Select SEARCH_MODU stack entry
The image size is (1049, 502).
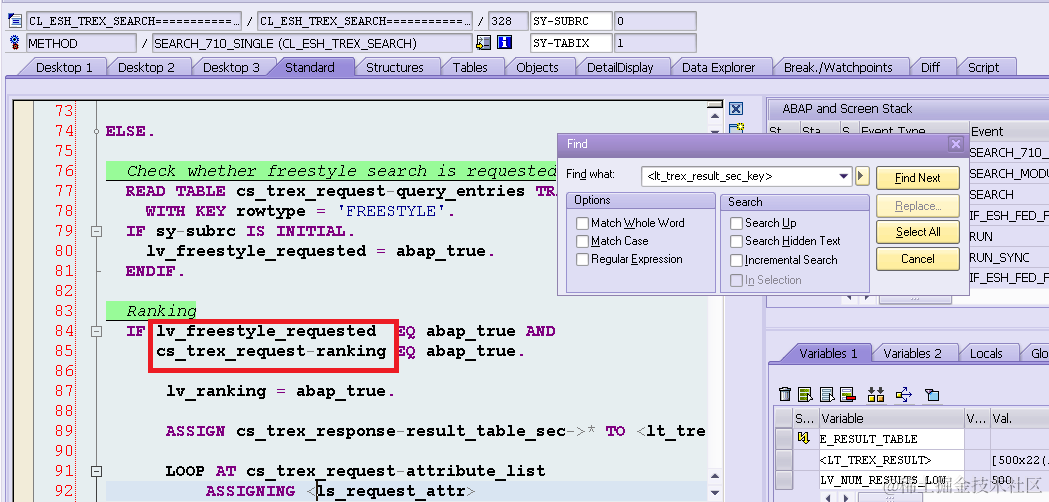click(1008, 173)
